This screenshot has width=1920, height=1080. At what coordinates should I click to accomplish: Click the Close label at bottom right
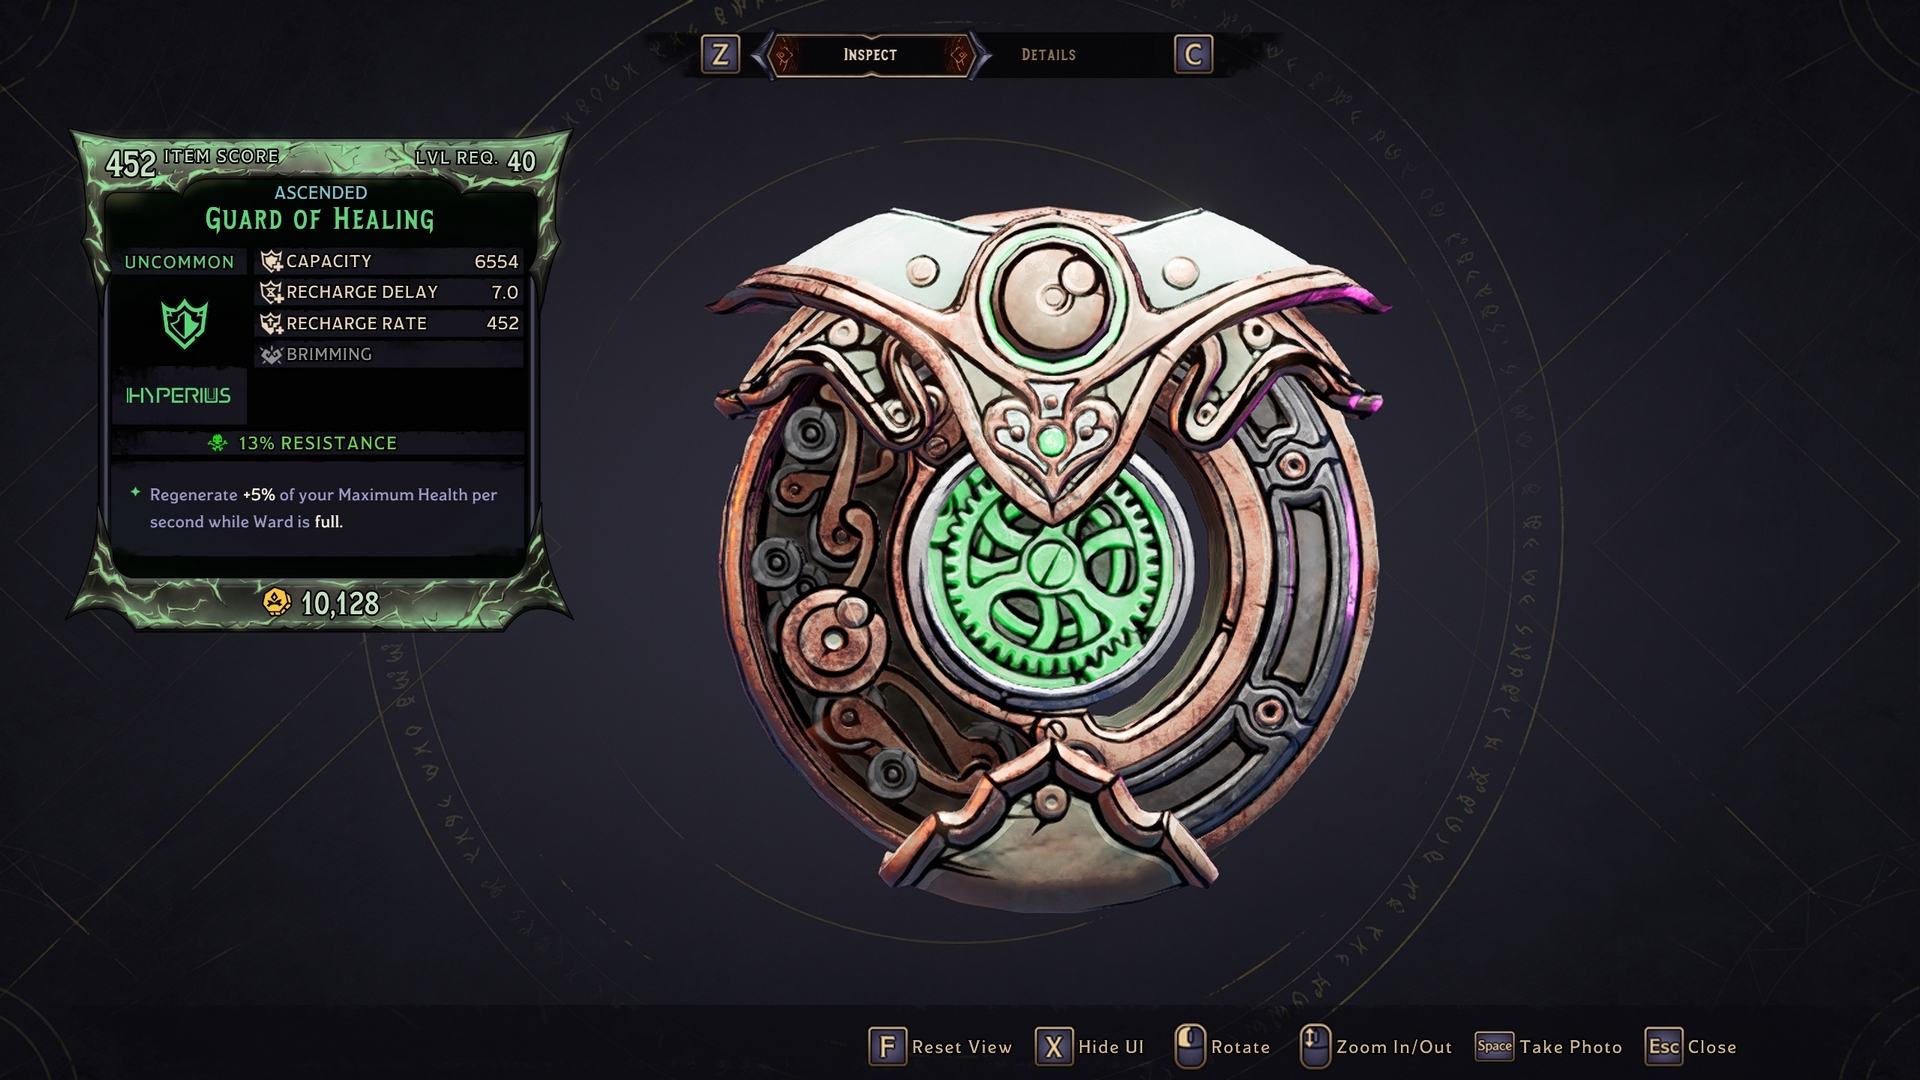pyautogui.click(x=1712, y=1047)
